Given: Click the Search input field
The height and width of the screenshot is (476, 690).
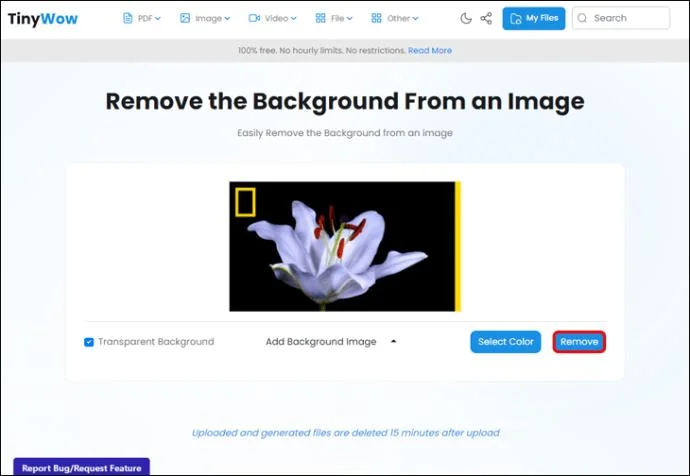Looking at the screenshot, I should [x=621, y=18].
